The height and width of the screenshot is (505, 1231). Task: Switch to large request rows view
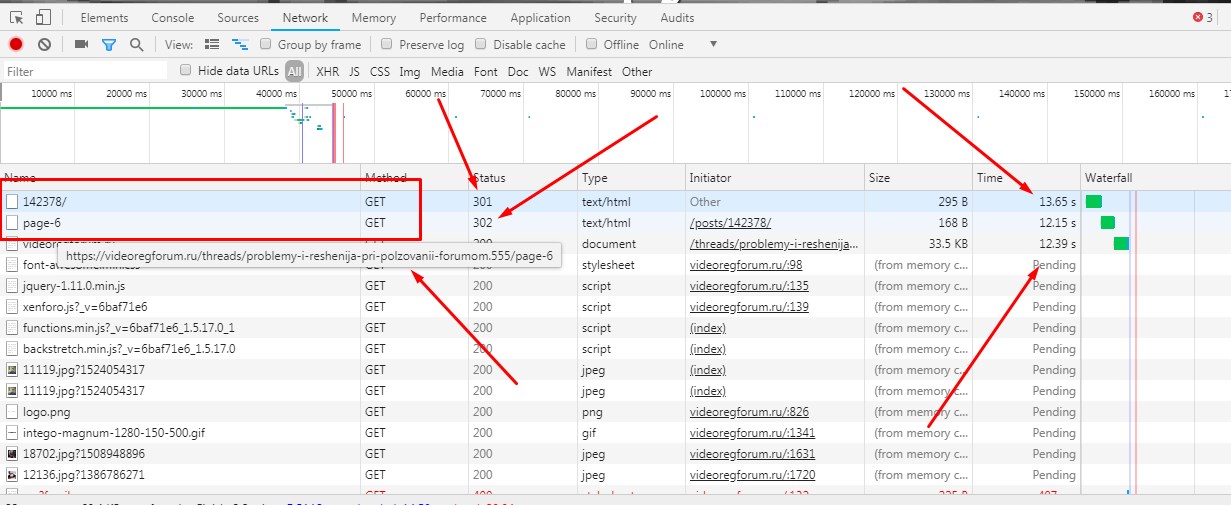(x=212, y=45)
